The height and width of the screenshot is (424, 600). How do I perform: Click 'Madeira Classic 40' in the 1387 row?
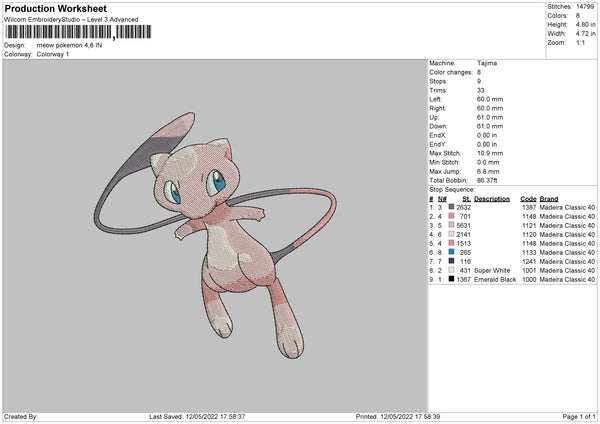pyautogui.click(x=567, y=207)
